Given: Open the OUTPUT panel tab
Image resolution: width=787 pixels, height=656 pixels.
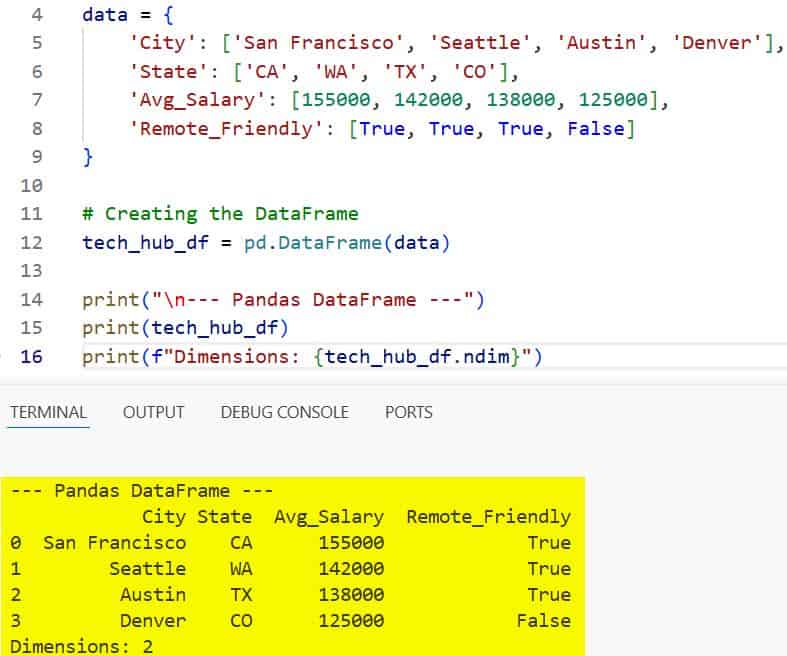Looking at the screenshot, I should click(x=154, y=413).
